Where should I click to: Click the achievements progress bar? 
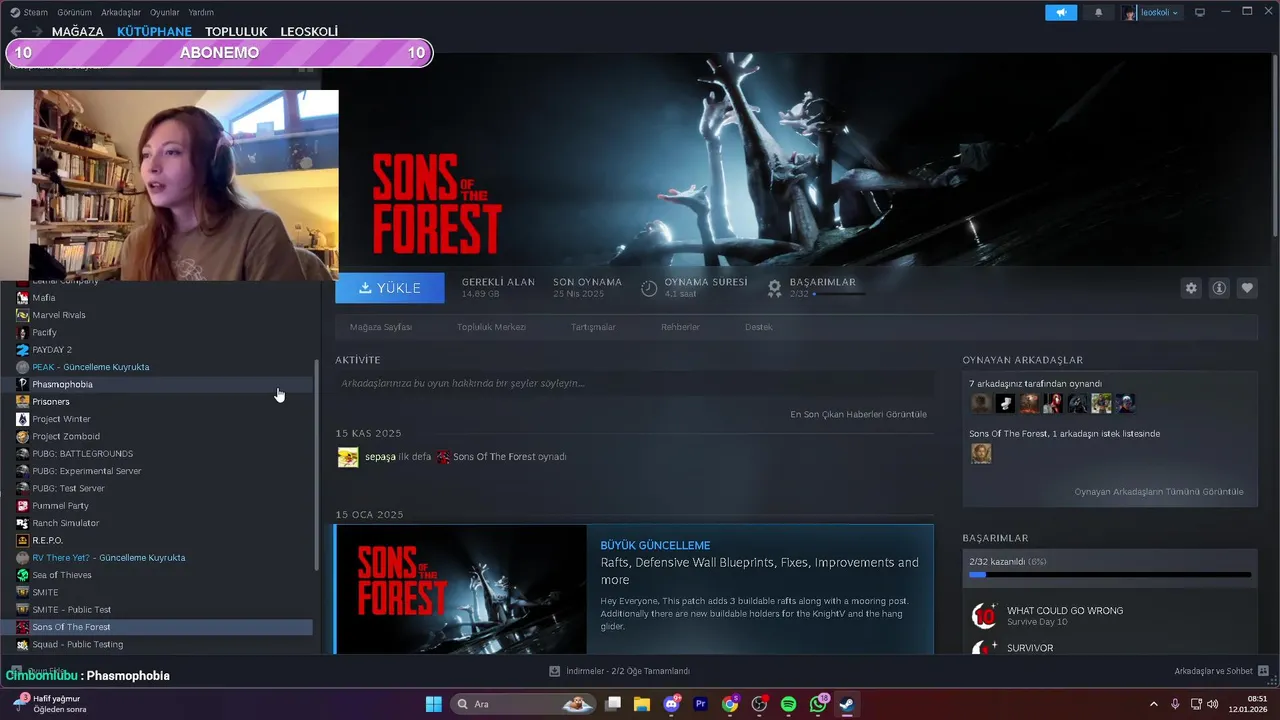coord(1110,575)
